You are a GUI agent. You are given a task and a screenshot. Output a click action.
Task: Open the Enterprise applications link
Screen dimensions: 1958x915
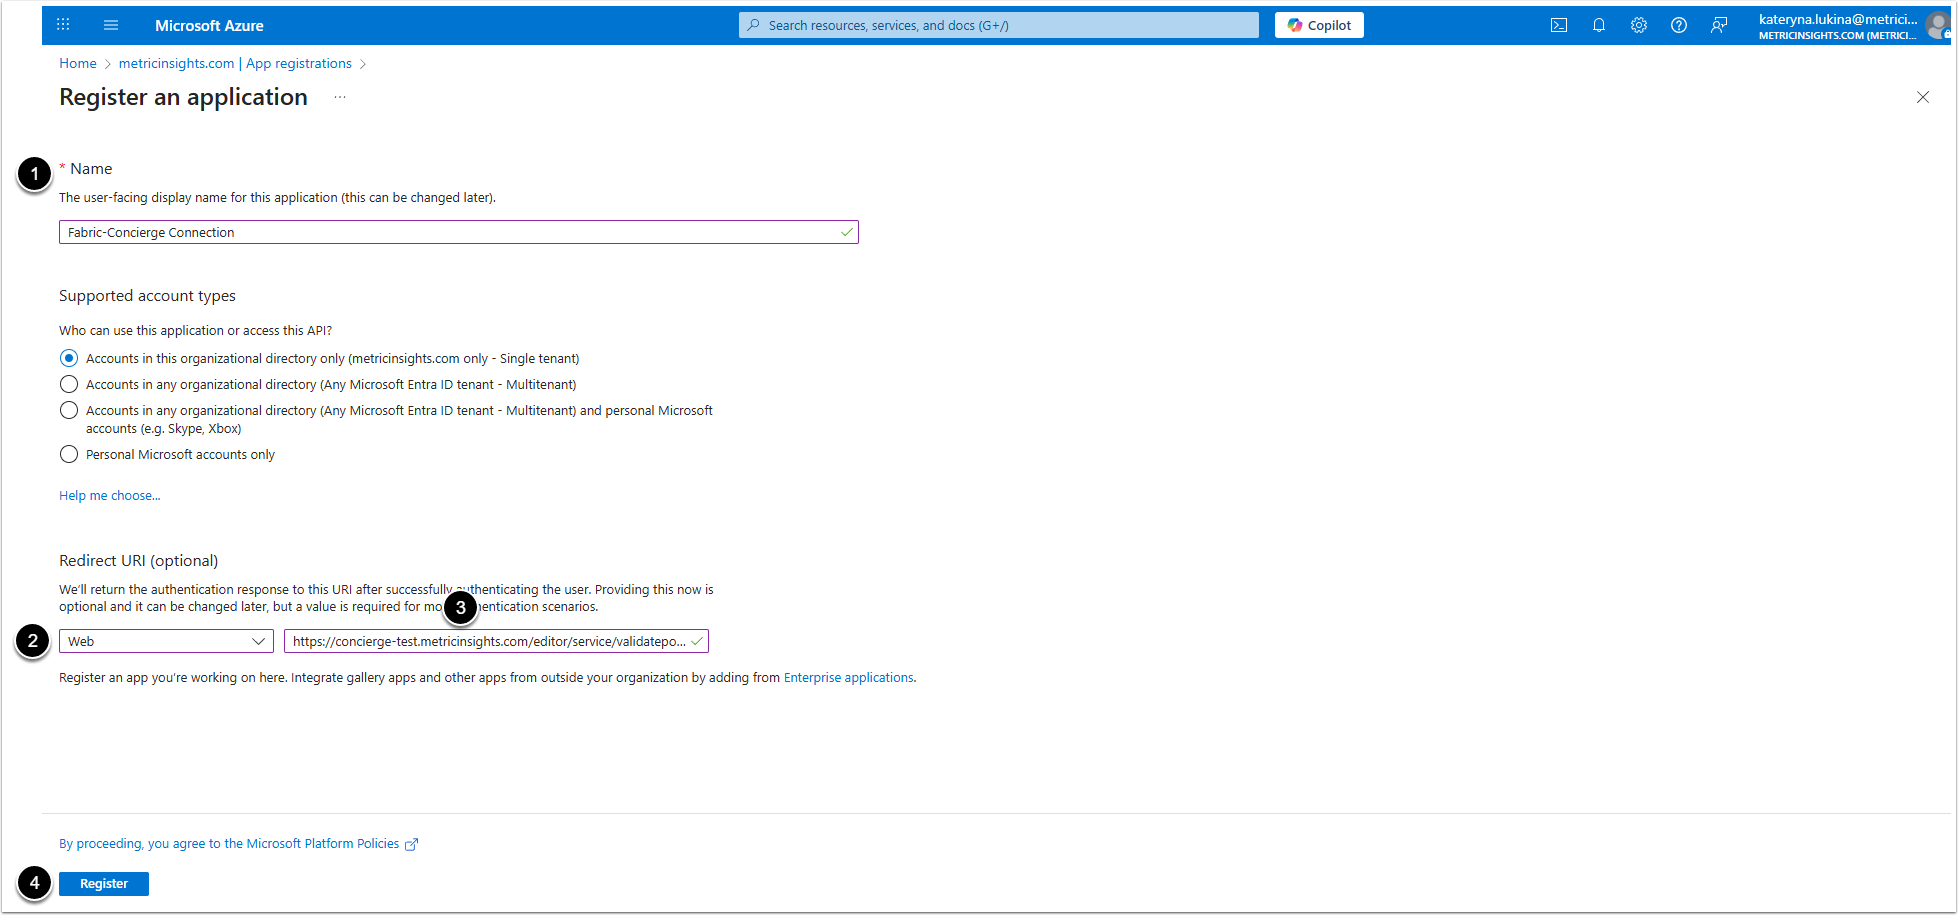click(x=849, y=677)
